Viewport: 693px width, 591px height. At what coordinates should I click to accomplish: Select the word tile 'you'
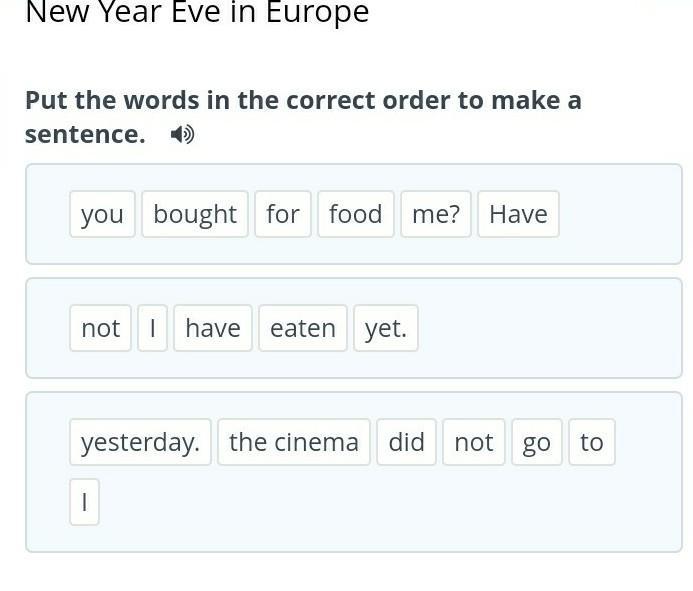[x=102, y=214]
